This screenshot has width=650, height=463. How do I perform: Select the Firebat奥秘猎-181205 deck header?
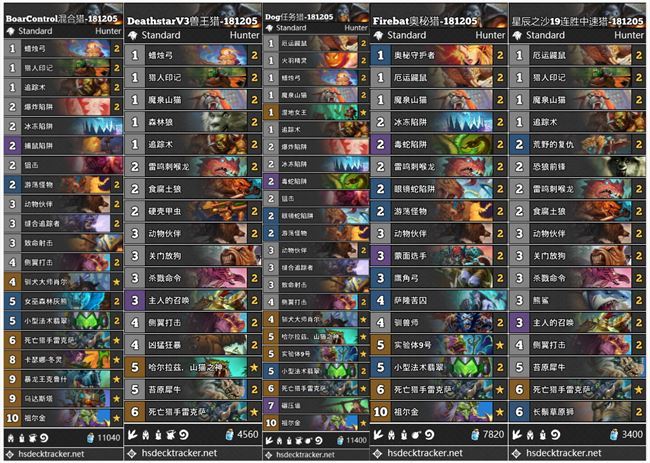pos(425,21)
